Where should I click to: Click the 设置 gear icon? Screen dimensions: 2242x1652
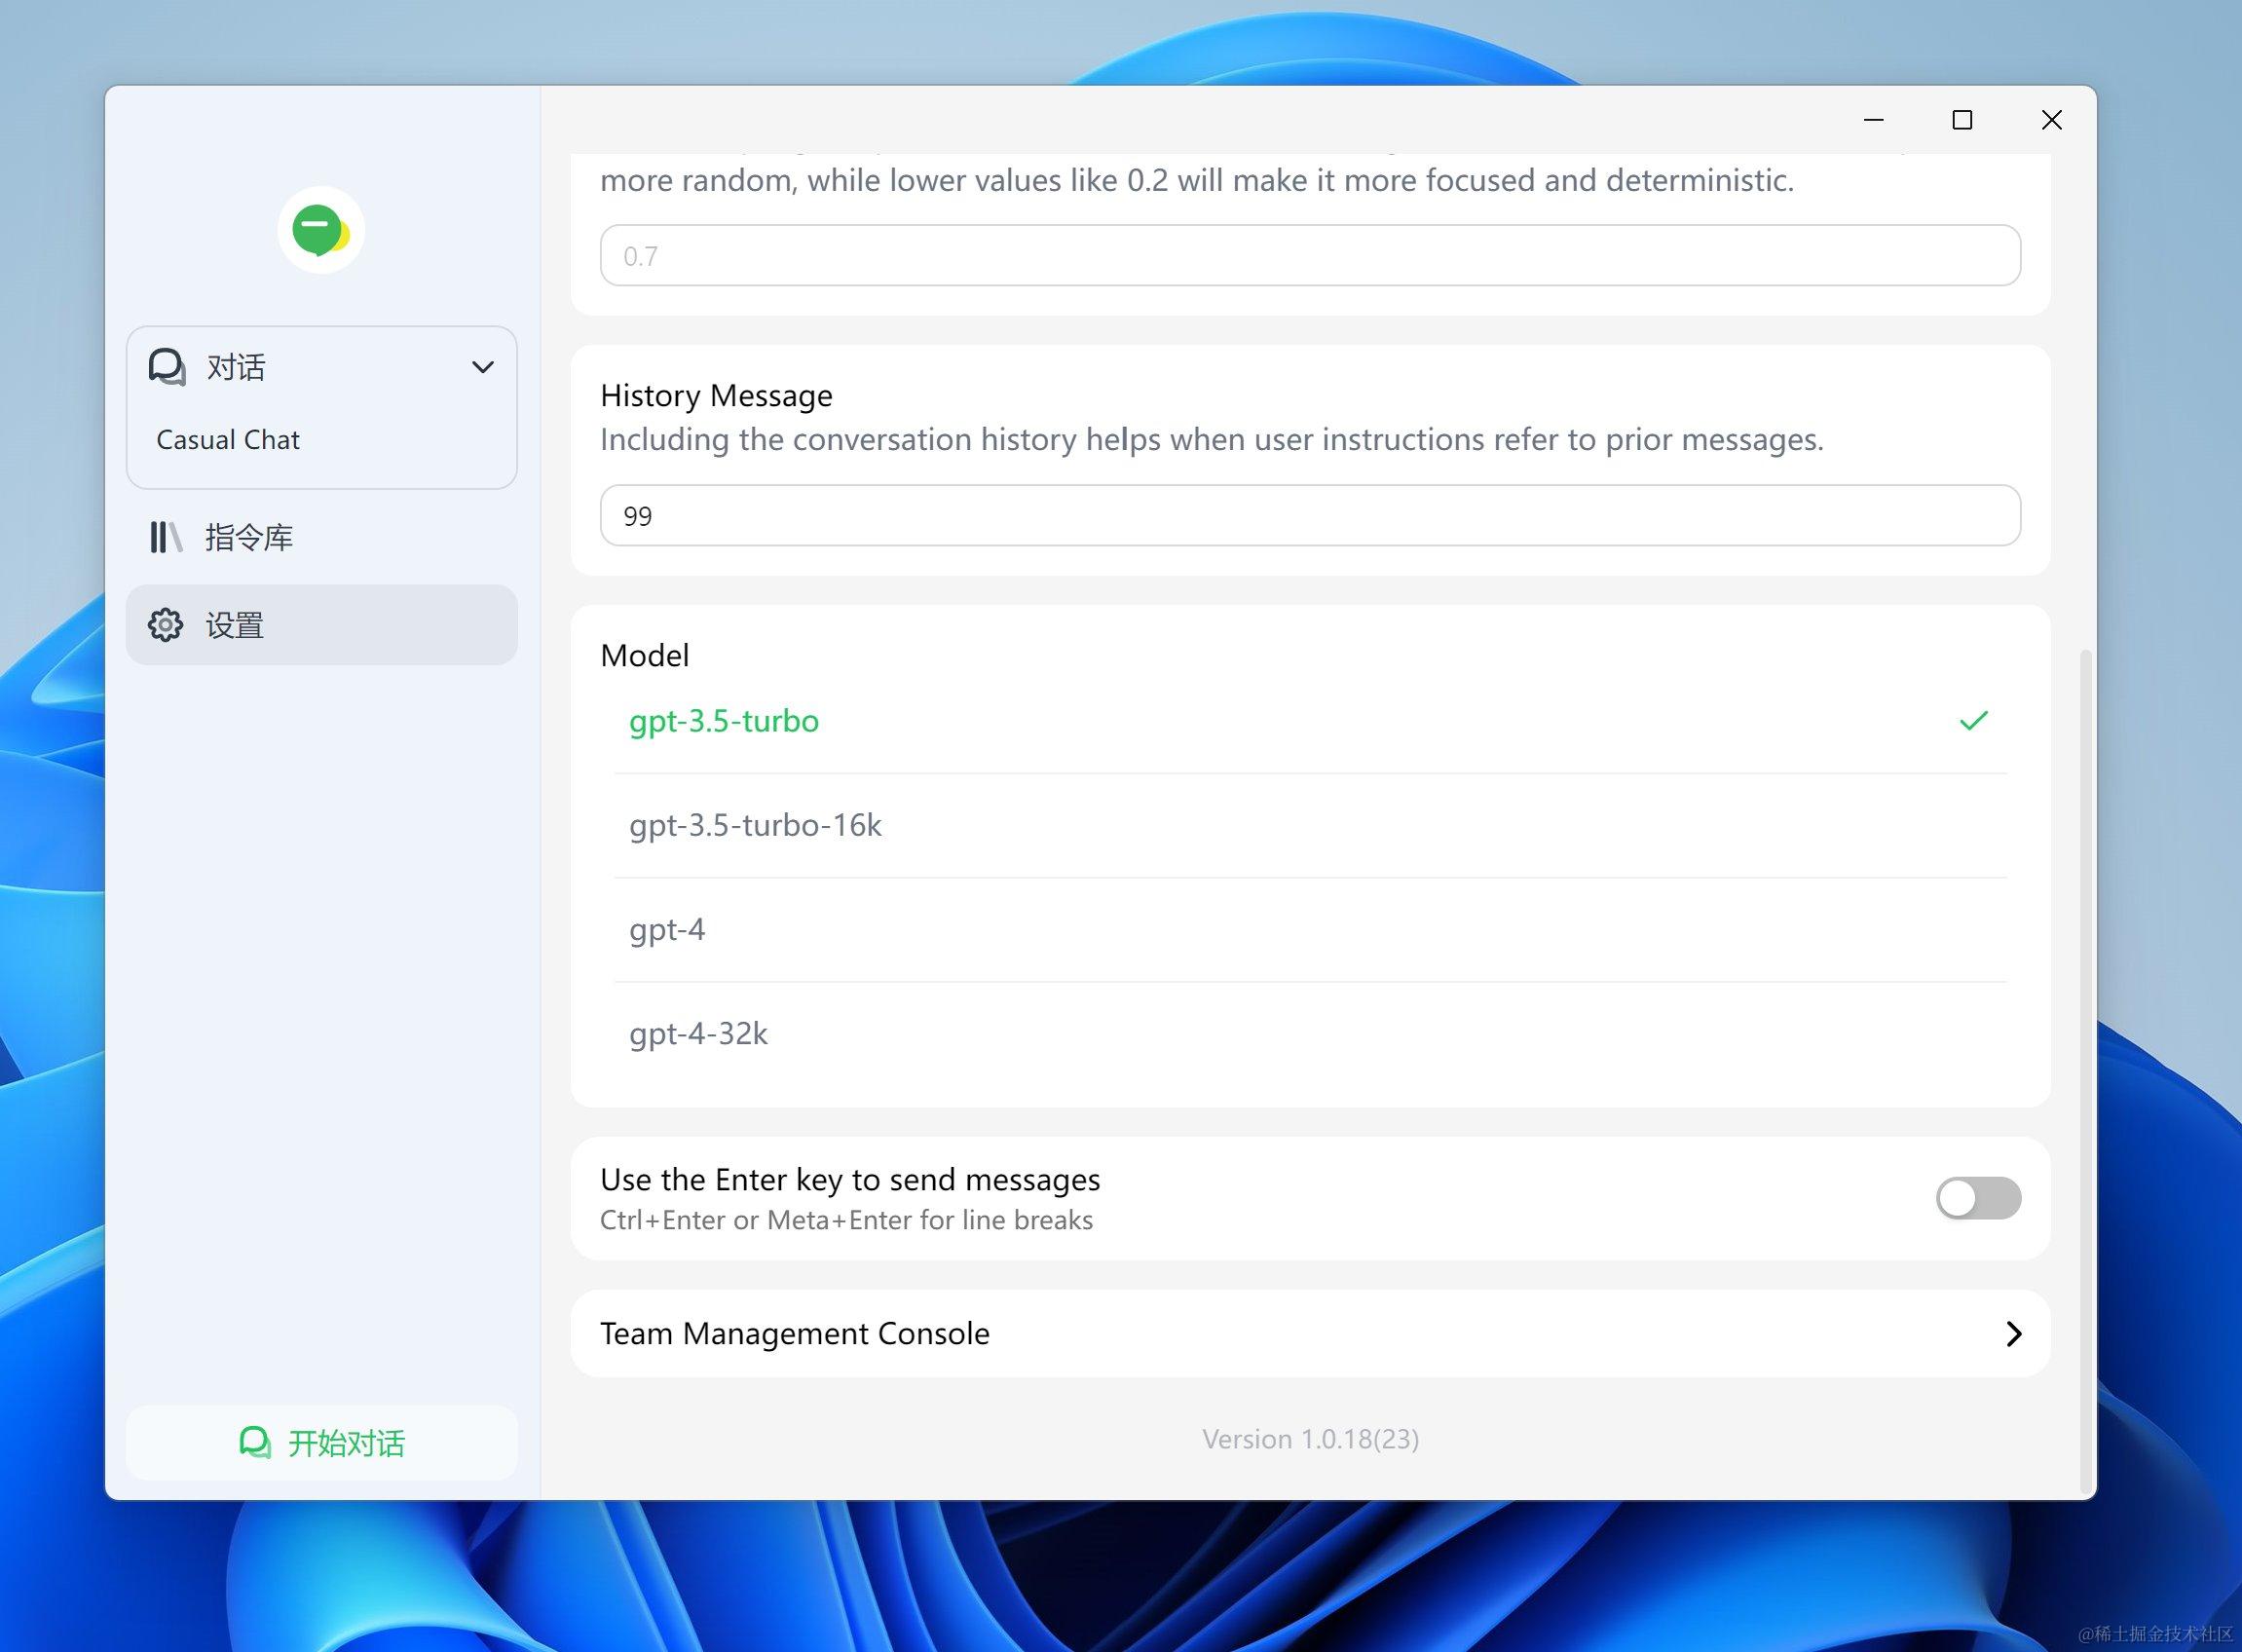pyautogui.click(x=165, y=625)
